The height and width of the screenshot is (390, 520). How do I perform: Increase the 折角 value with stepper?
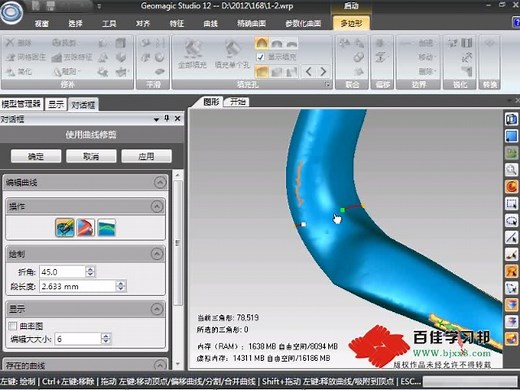coord(90,269)
